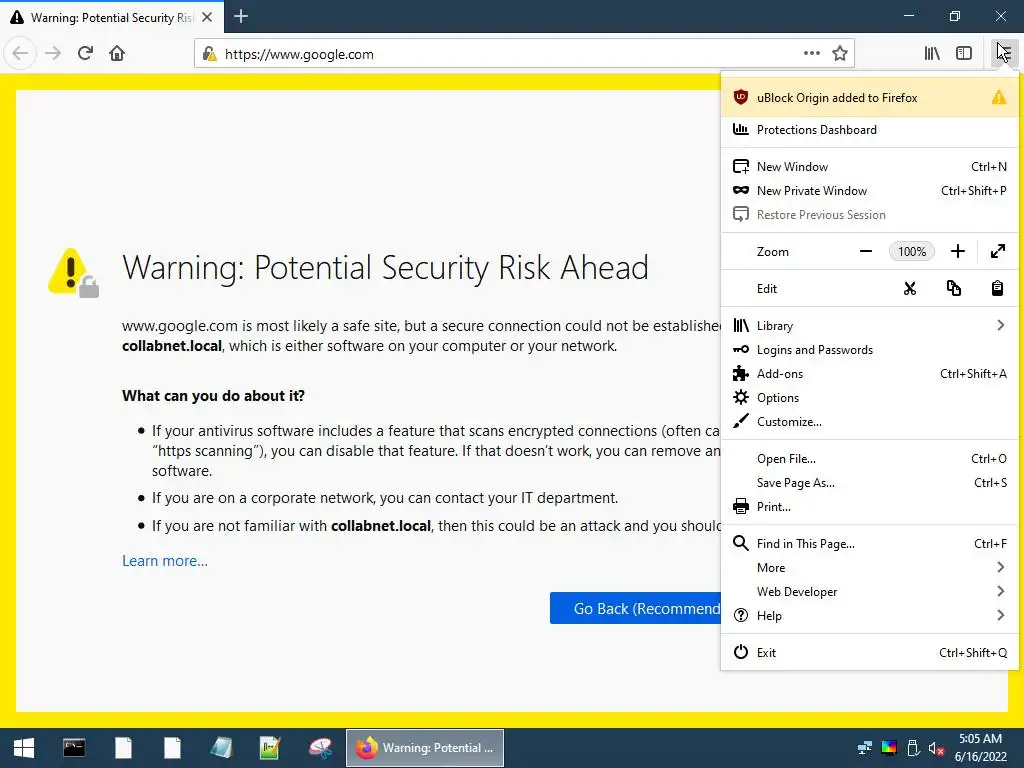
Task: Select Save Page As...
Action: click(869, 483)
